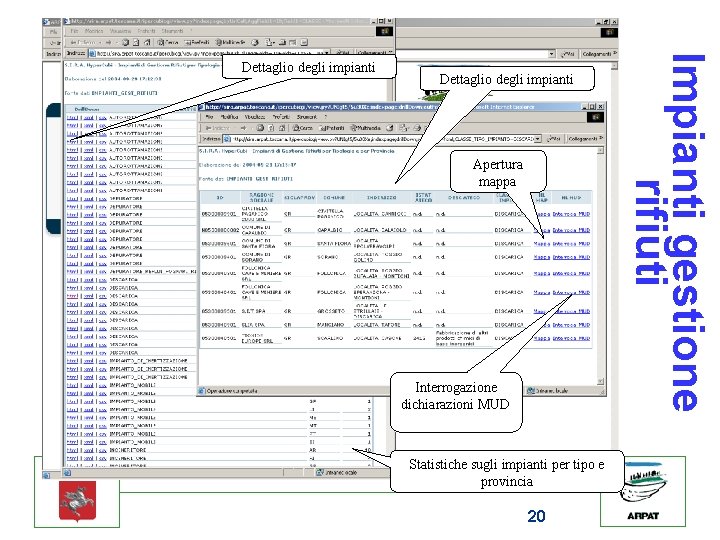Click the forward arrow in the front detail window
This screenshot has width=720, height=540.
[243, 128]
